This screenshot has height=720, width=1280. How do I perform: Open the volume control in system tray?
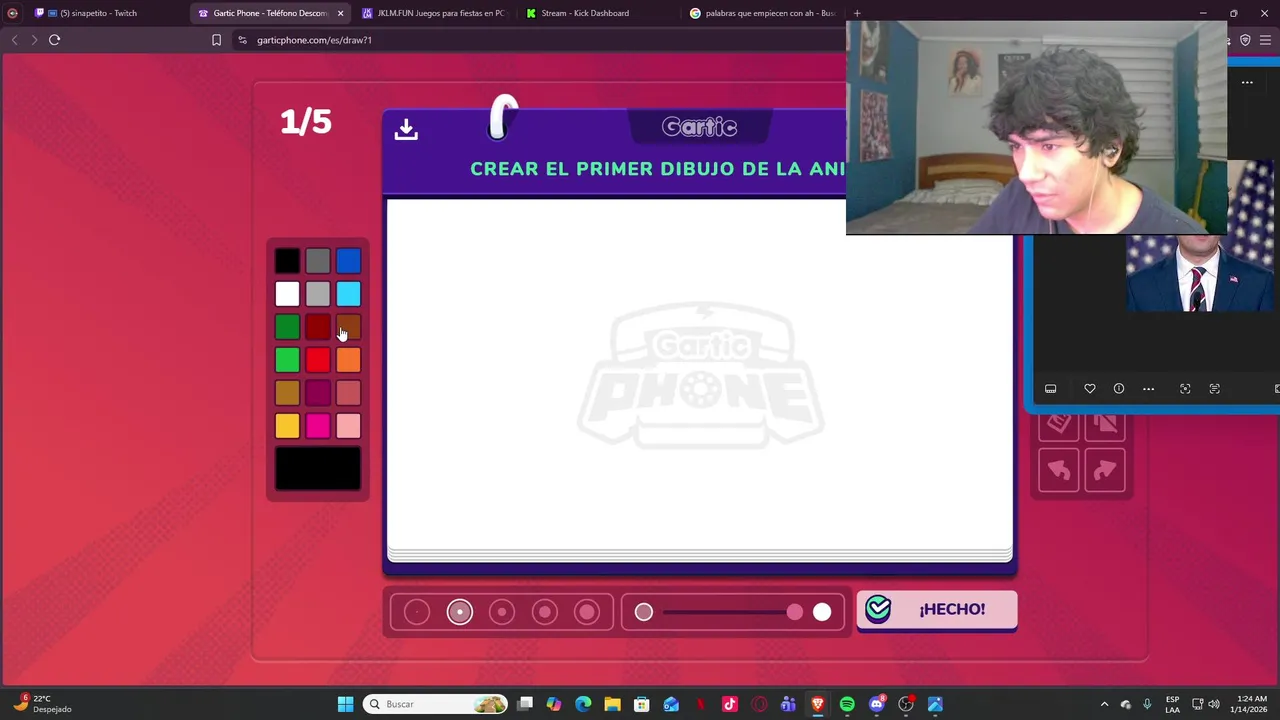point(1214,704)
